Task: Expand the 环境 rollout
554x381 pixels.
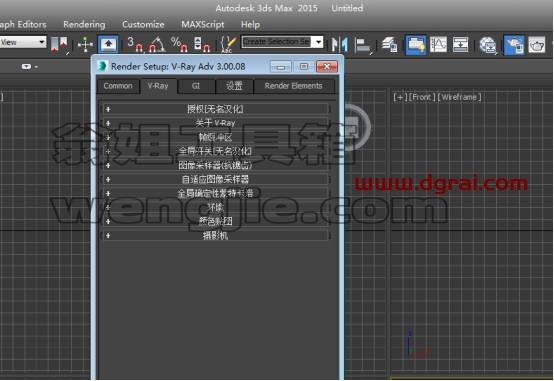Action: tap(216, 207)
